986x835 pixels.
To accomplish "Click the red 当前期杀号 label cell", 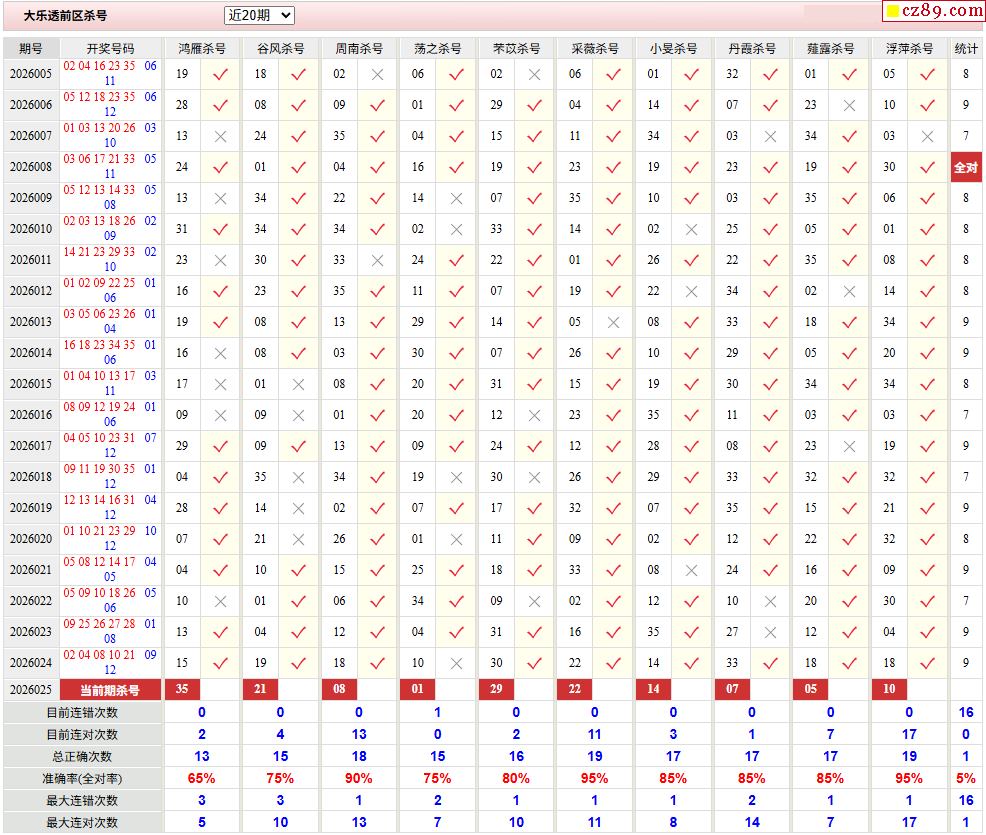I will pos(110,689).
